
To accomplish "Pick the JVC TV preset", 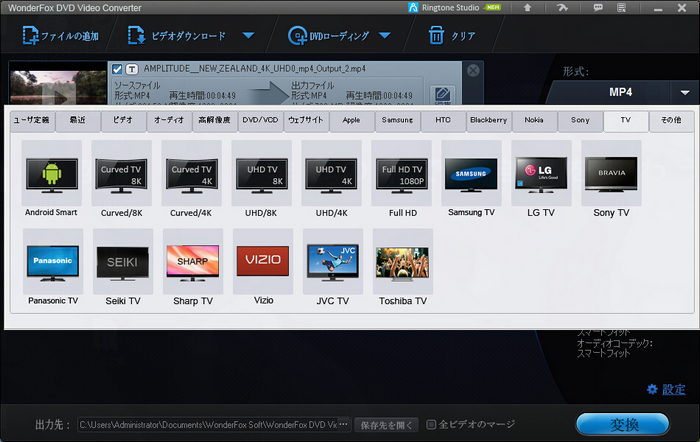I will click(333, 267).
